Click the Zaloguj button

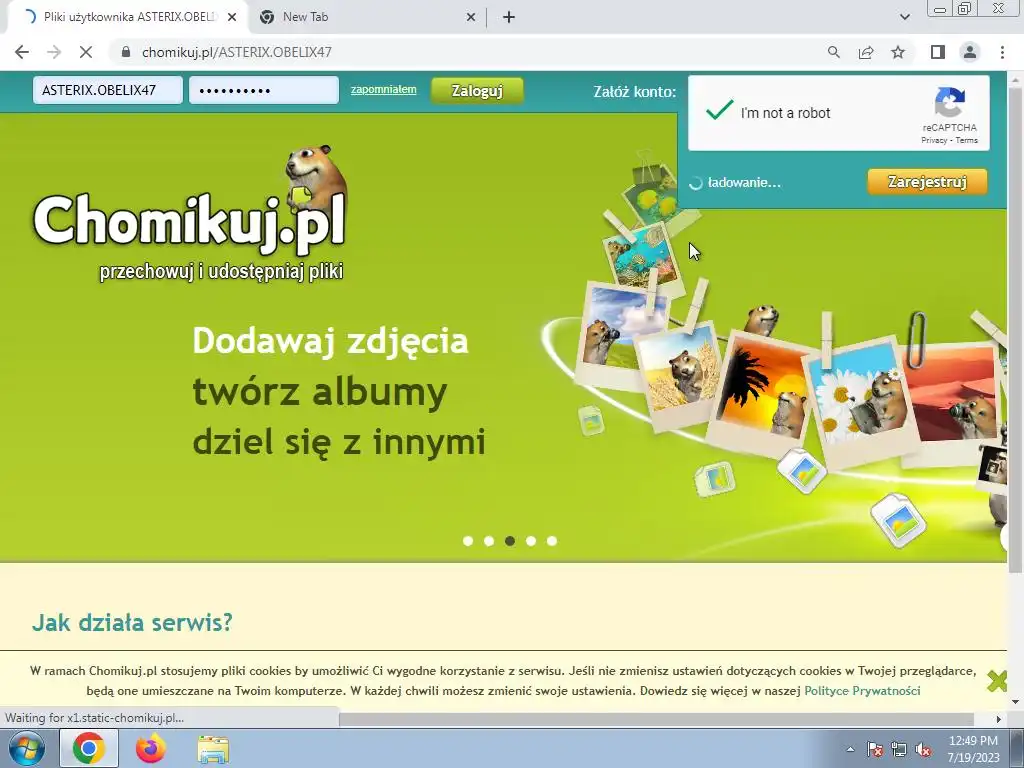click(477, 91)
